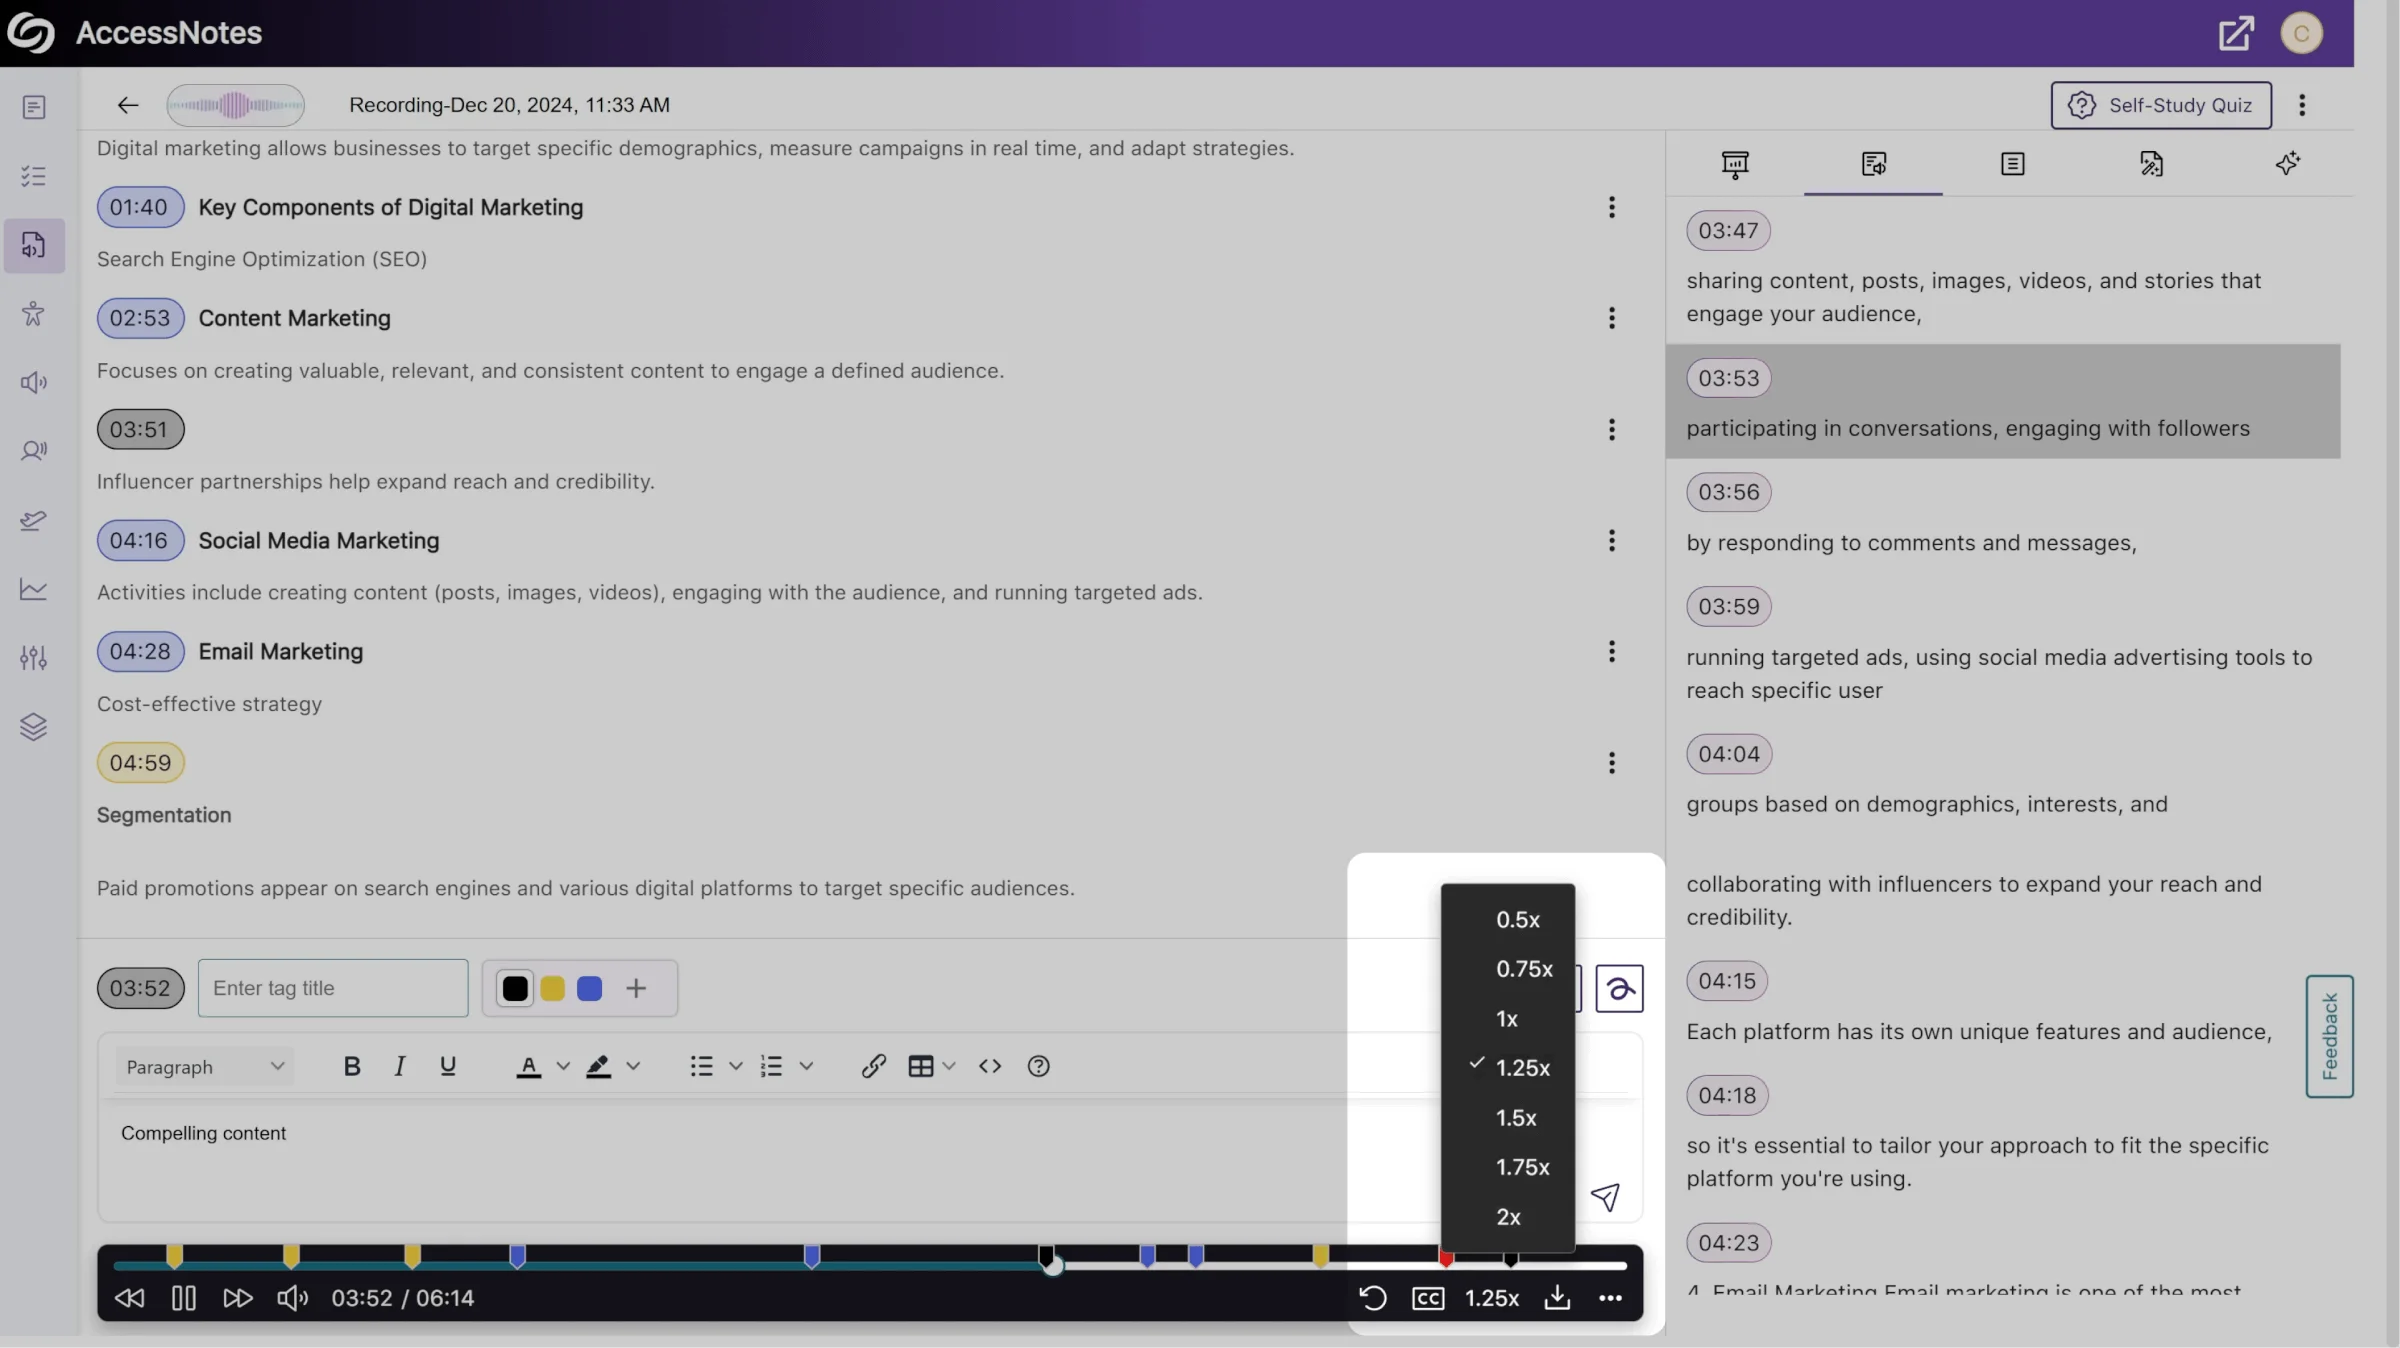Viewport: 2400px width, 1348px height.
Task: Switch to the summary text tab
Action: coord(2013,164)
